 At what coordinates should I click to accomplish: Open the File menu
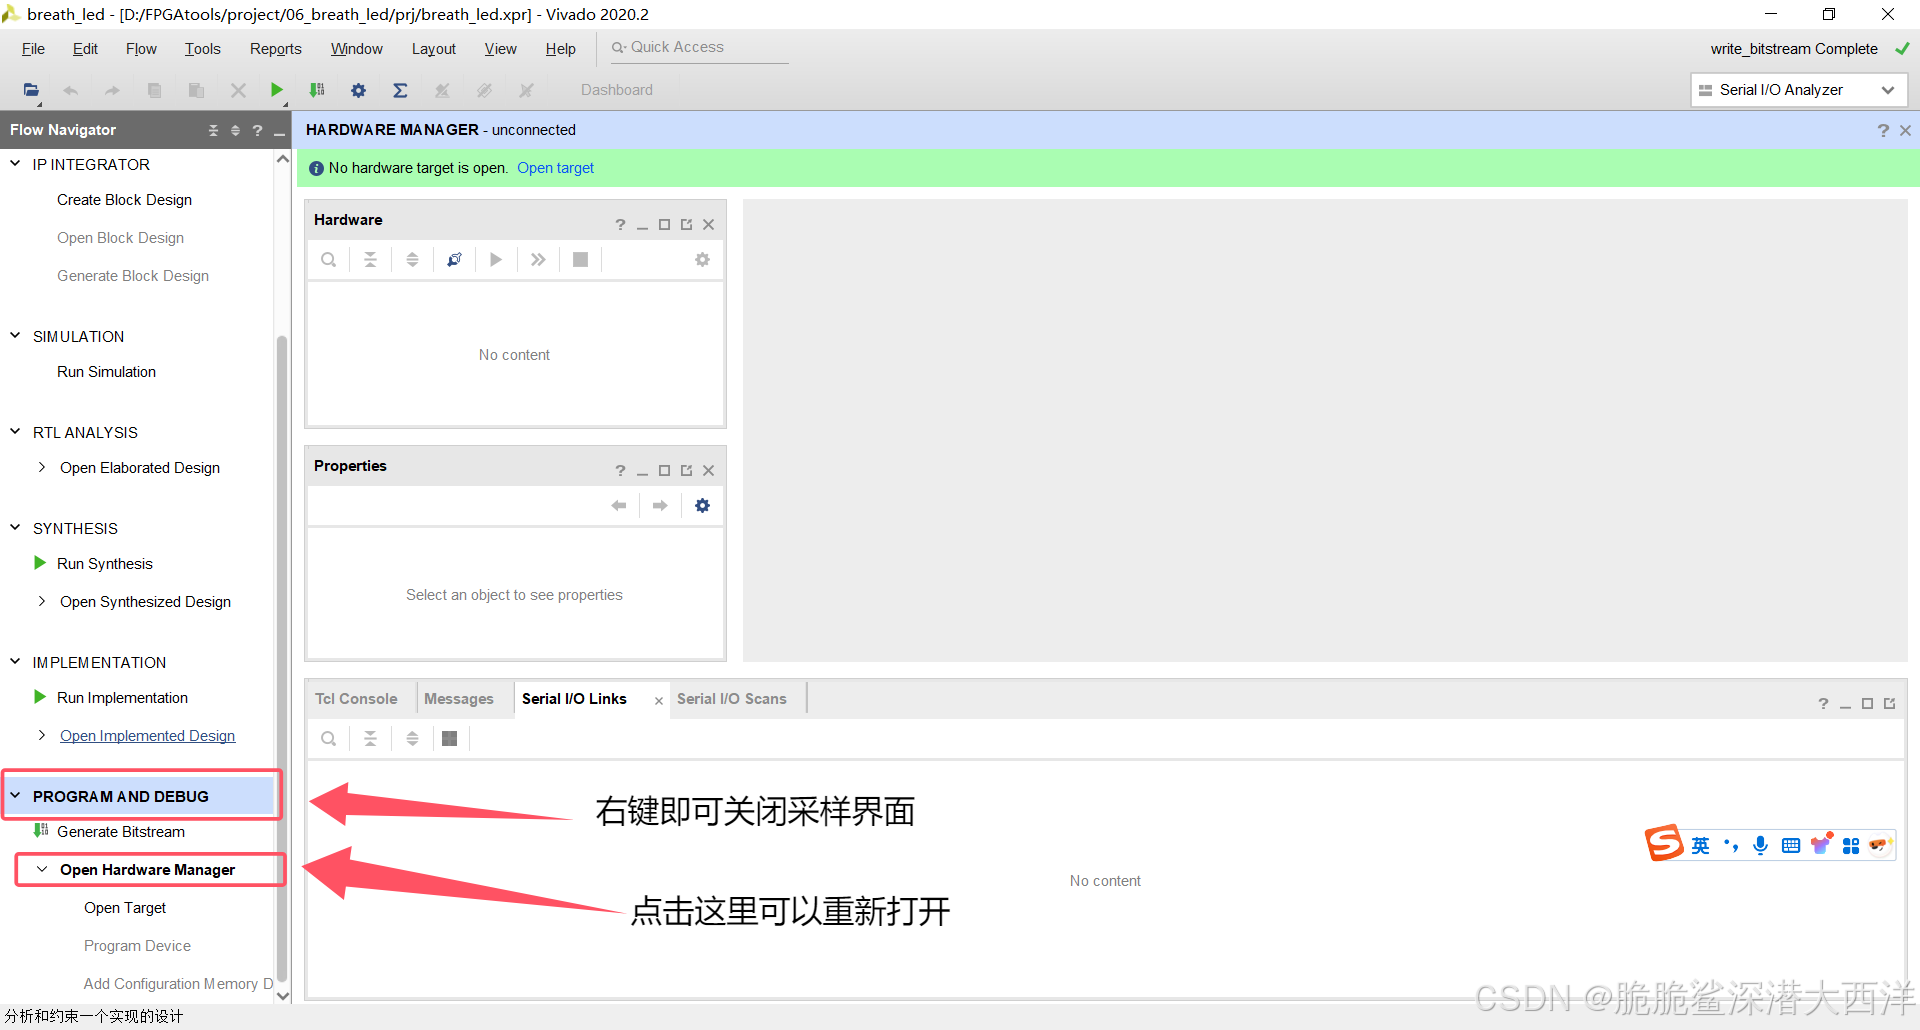(33, 49)
